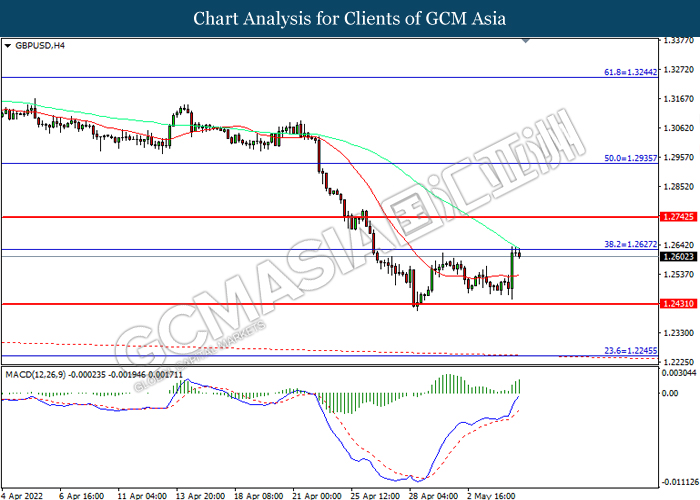700x500 pixels.
Task: Click the 1.32720 price axis value
Action: click(679, 70)
